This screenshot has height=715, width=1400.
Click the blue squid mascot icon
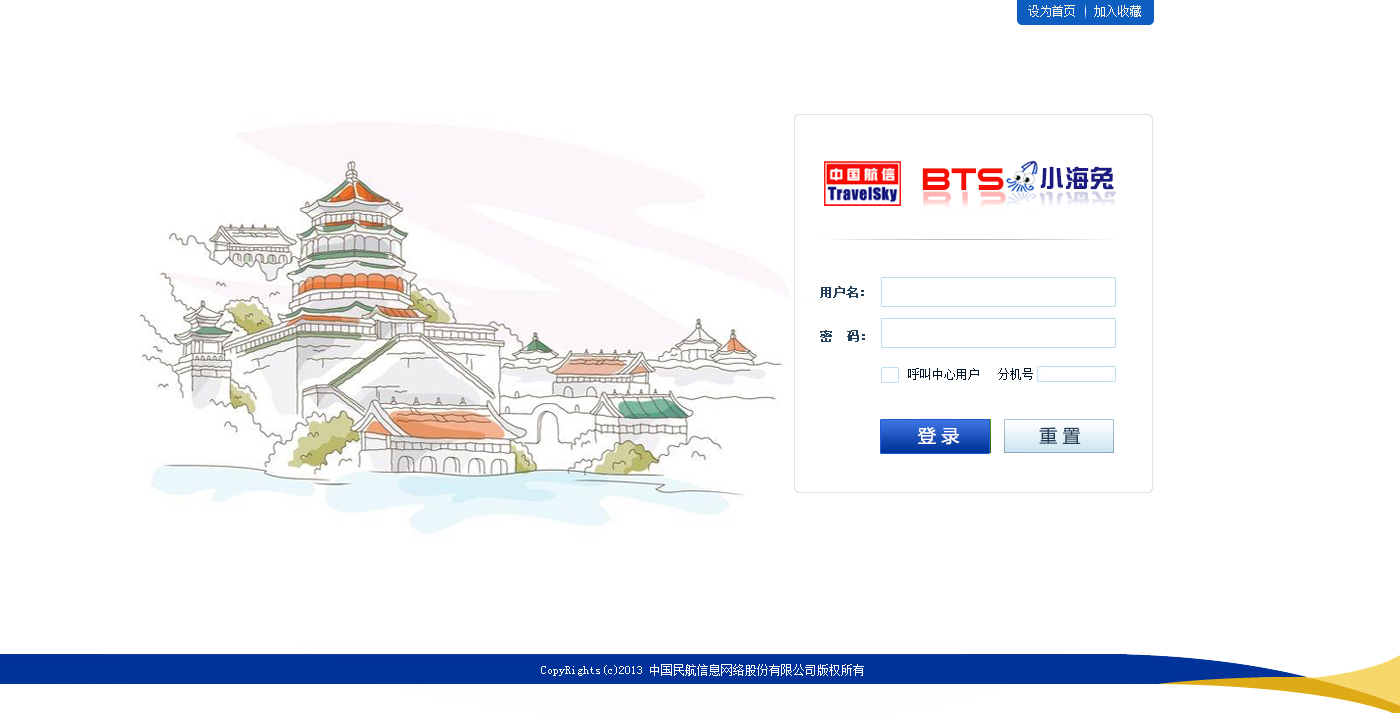point(1022,179)
